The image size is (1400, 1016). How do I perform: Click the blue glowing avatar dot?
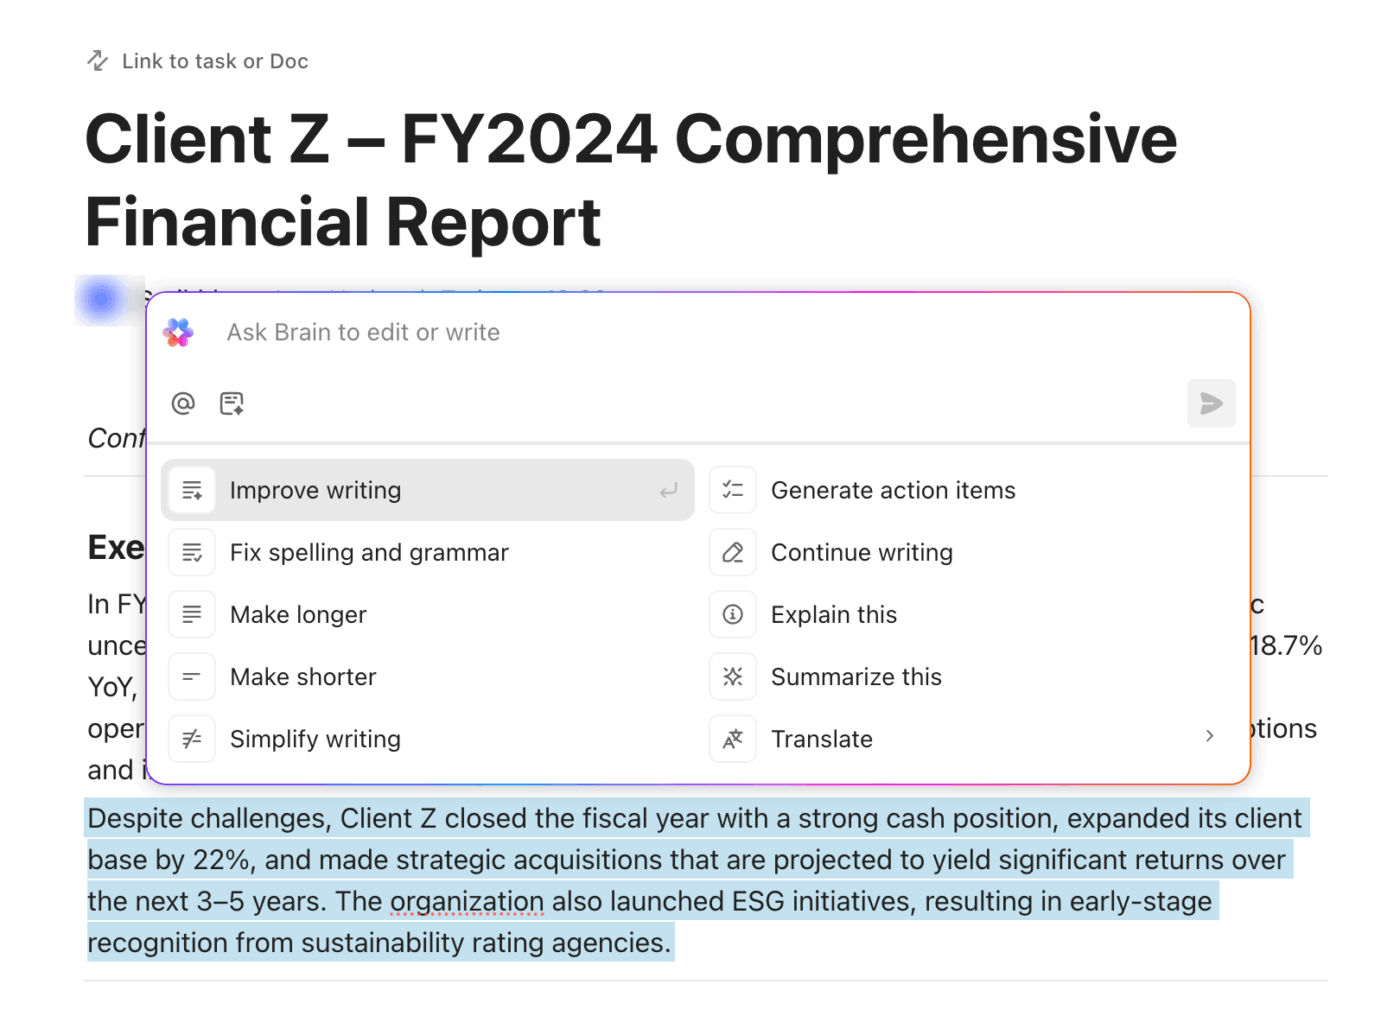(102, 298)
